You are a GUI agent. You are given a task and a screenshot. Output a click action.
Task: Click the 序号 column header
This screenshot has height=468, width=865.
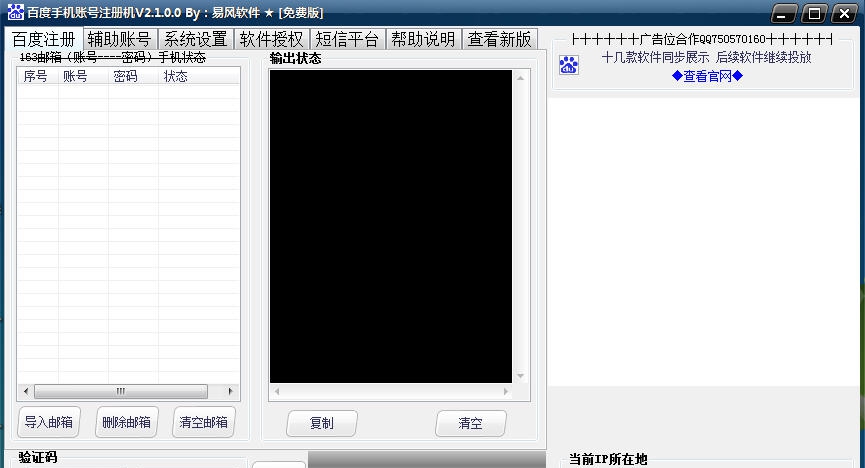pyautogui.click(x=38, y=76)
